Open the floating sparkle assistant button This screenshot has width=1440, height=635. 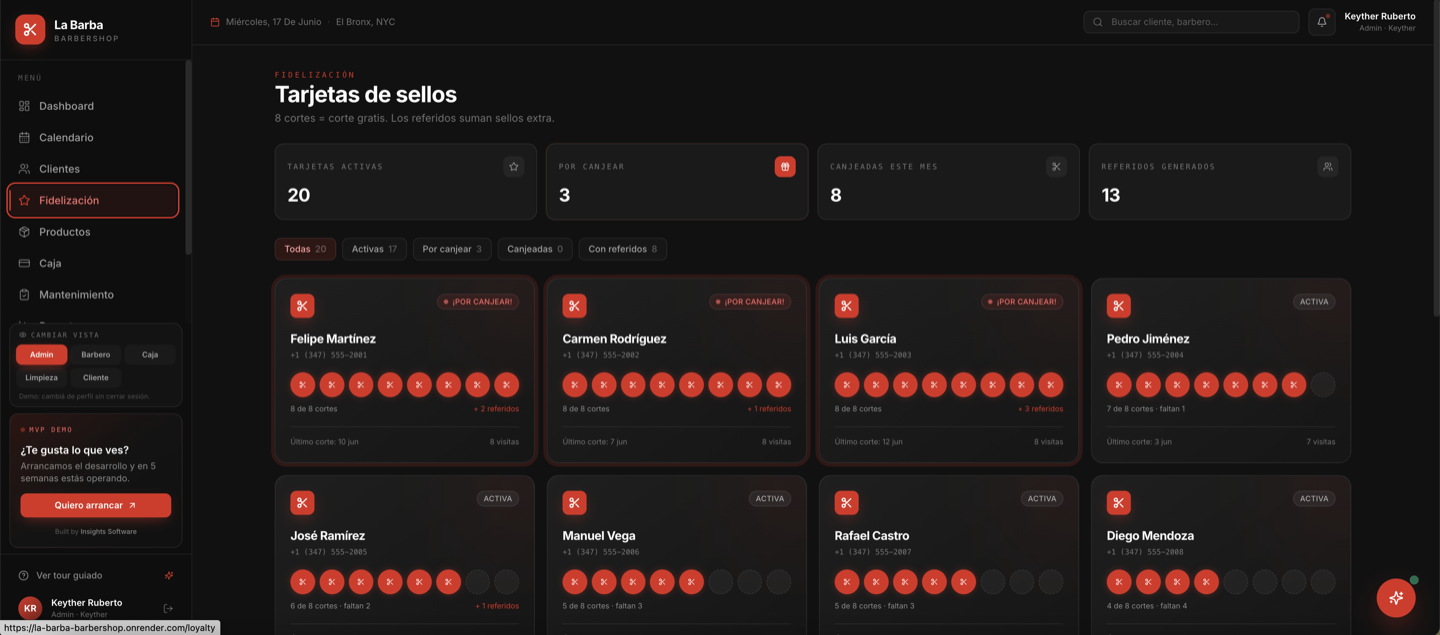[x=1396, y=598]
